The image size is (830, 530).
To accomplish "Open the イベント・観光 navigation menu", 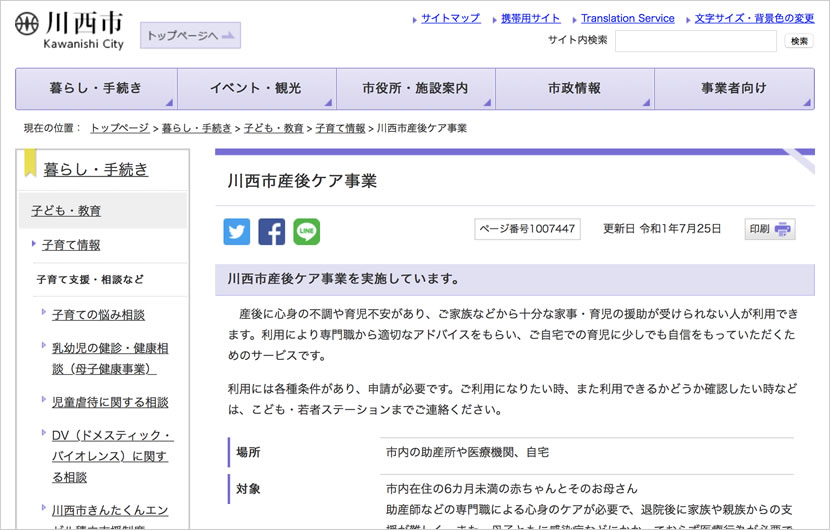I will 257,88.
